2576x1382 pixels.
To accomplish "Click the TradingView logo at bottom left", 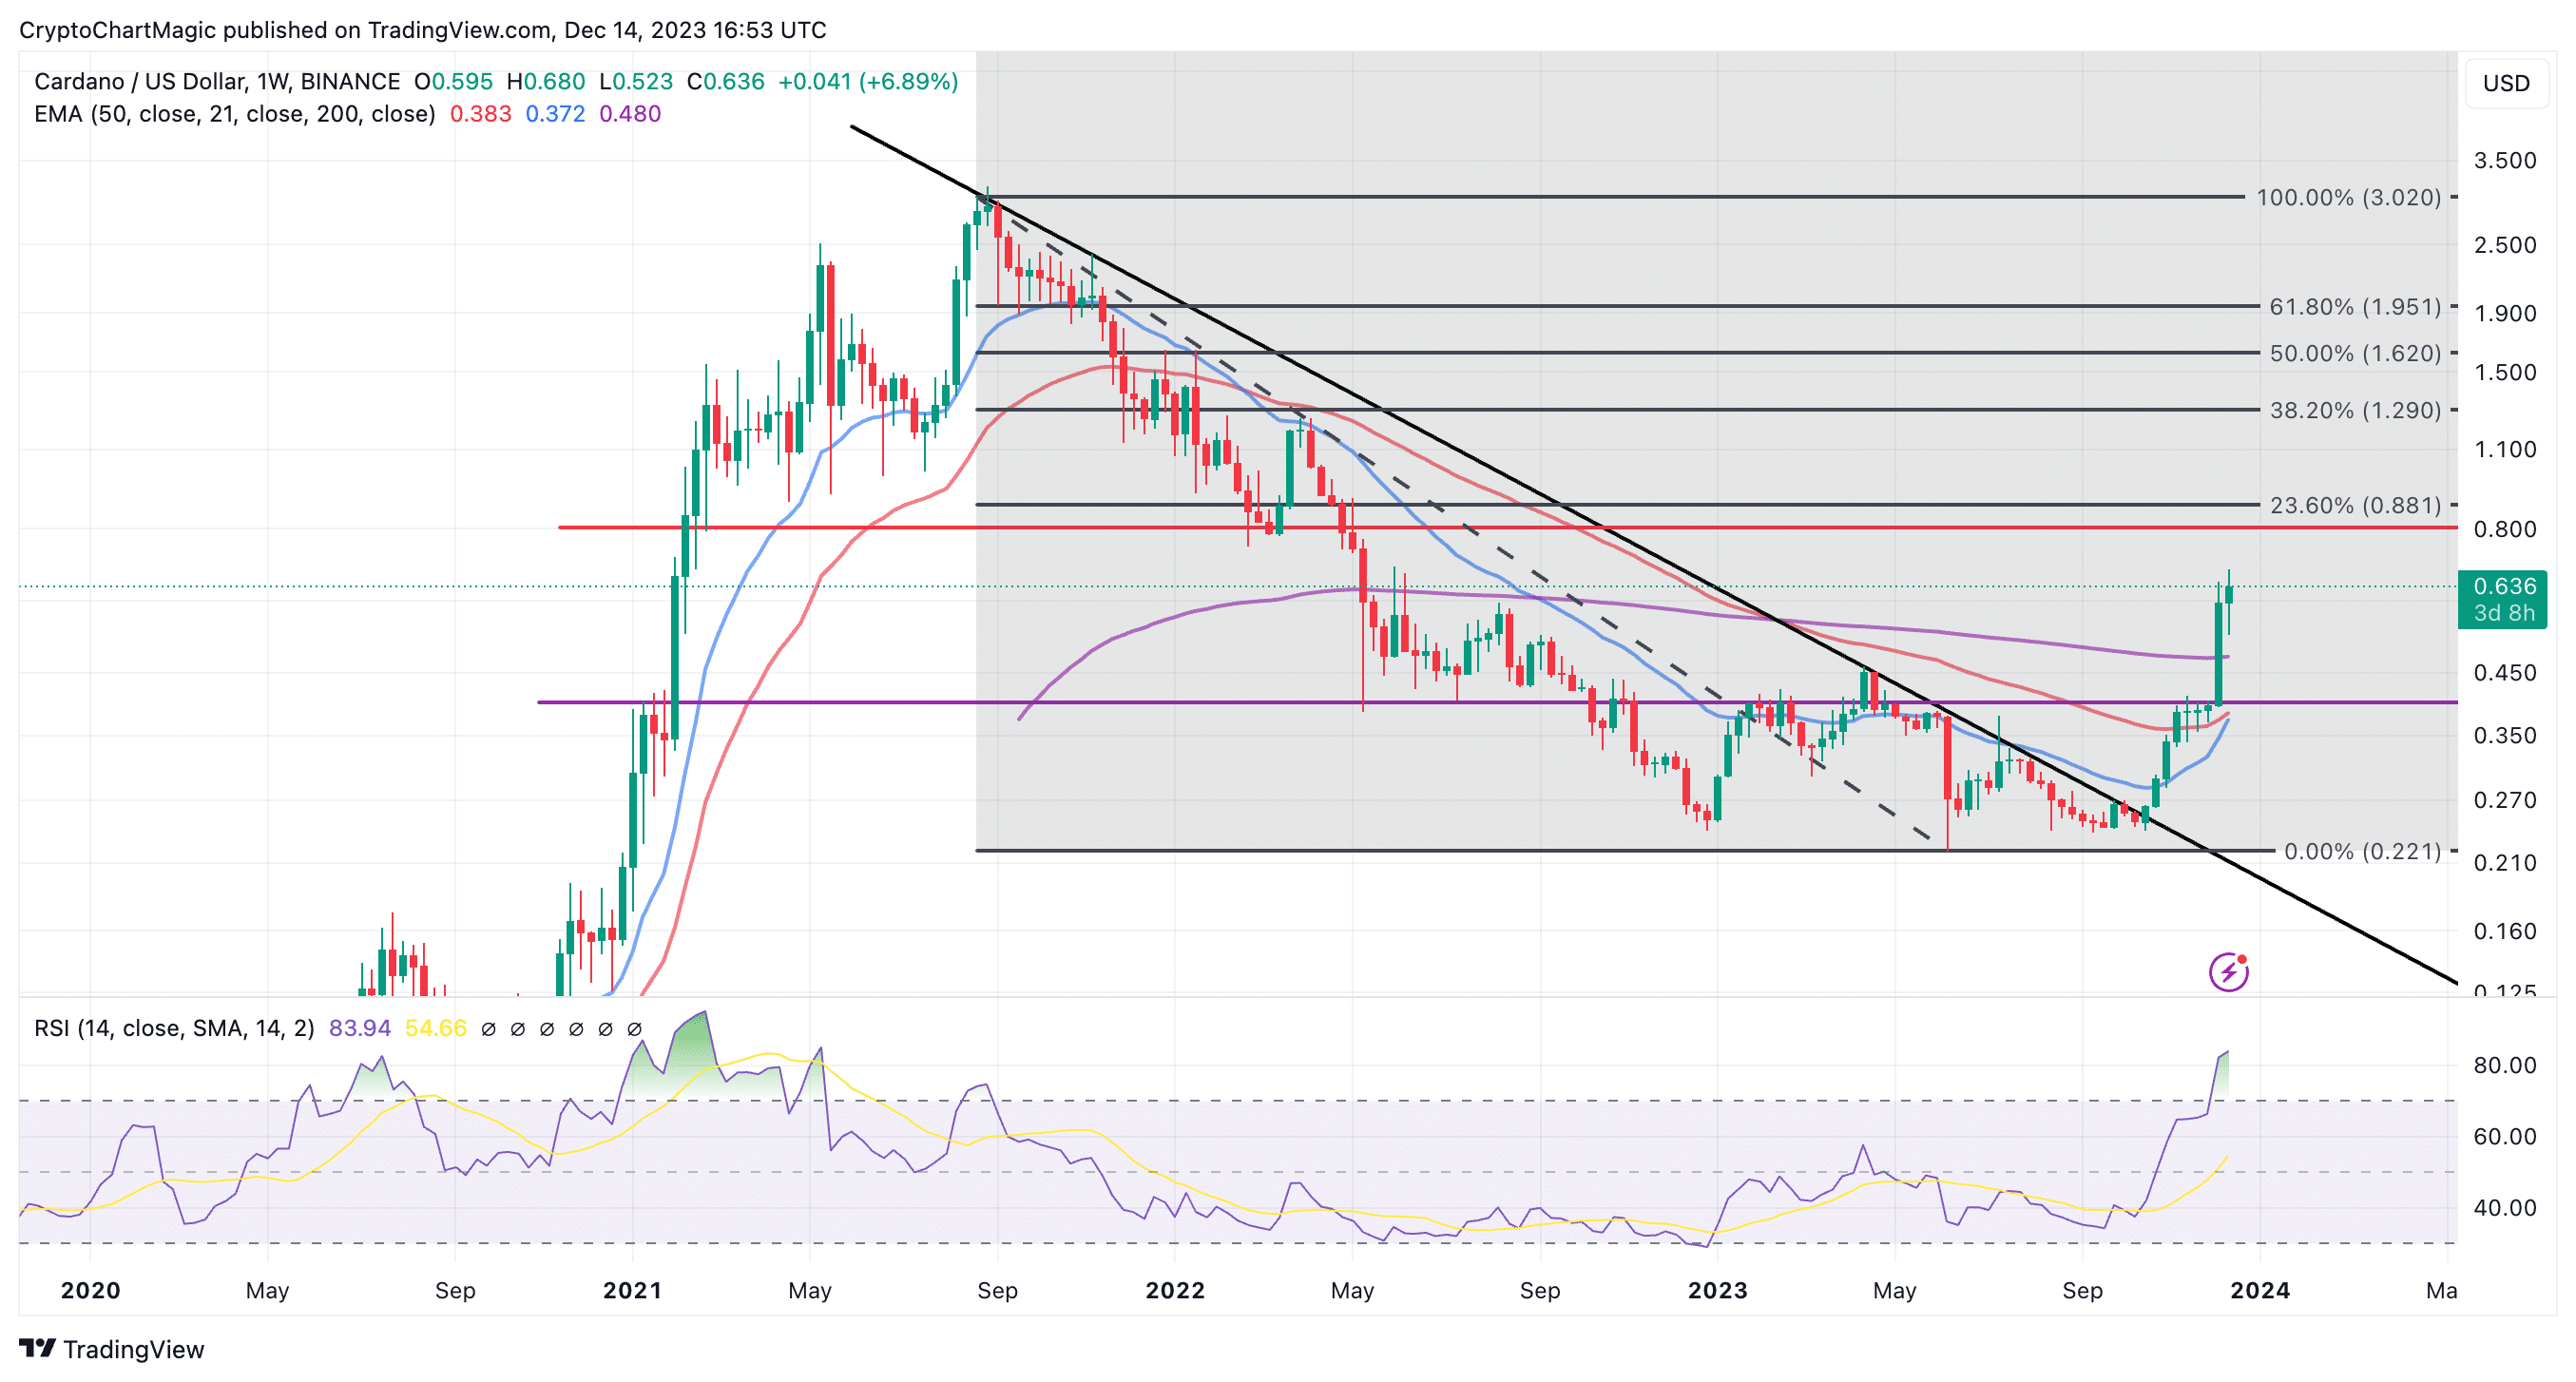I will pyautogui.click(x=111, y=1349).
